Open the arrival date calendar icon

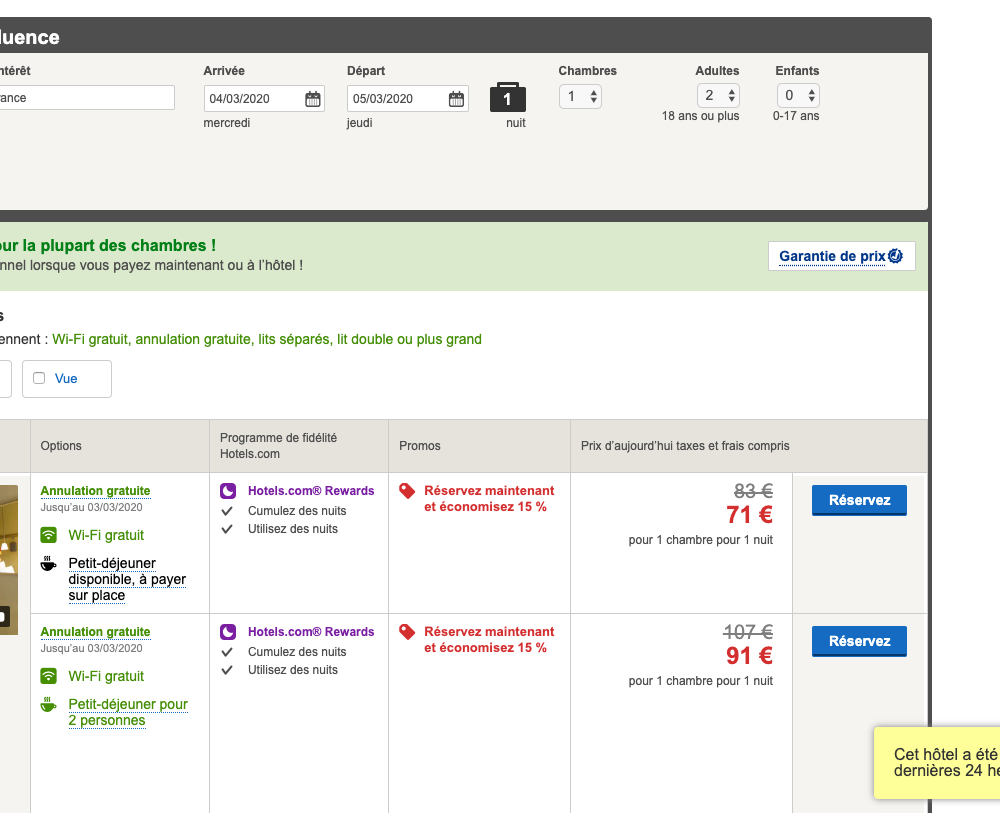[312, 99]
